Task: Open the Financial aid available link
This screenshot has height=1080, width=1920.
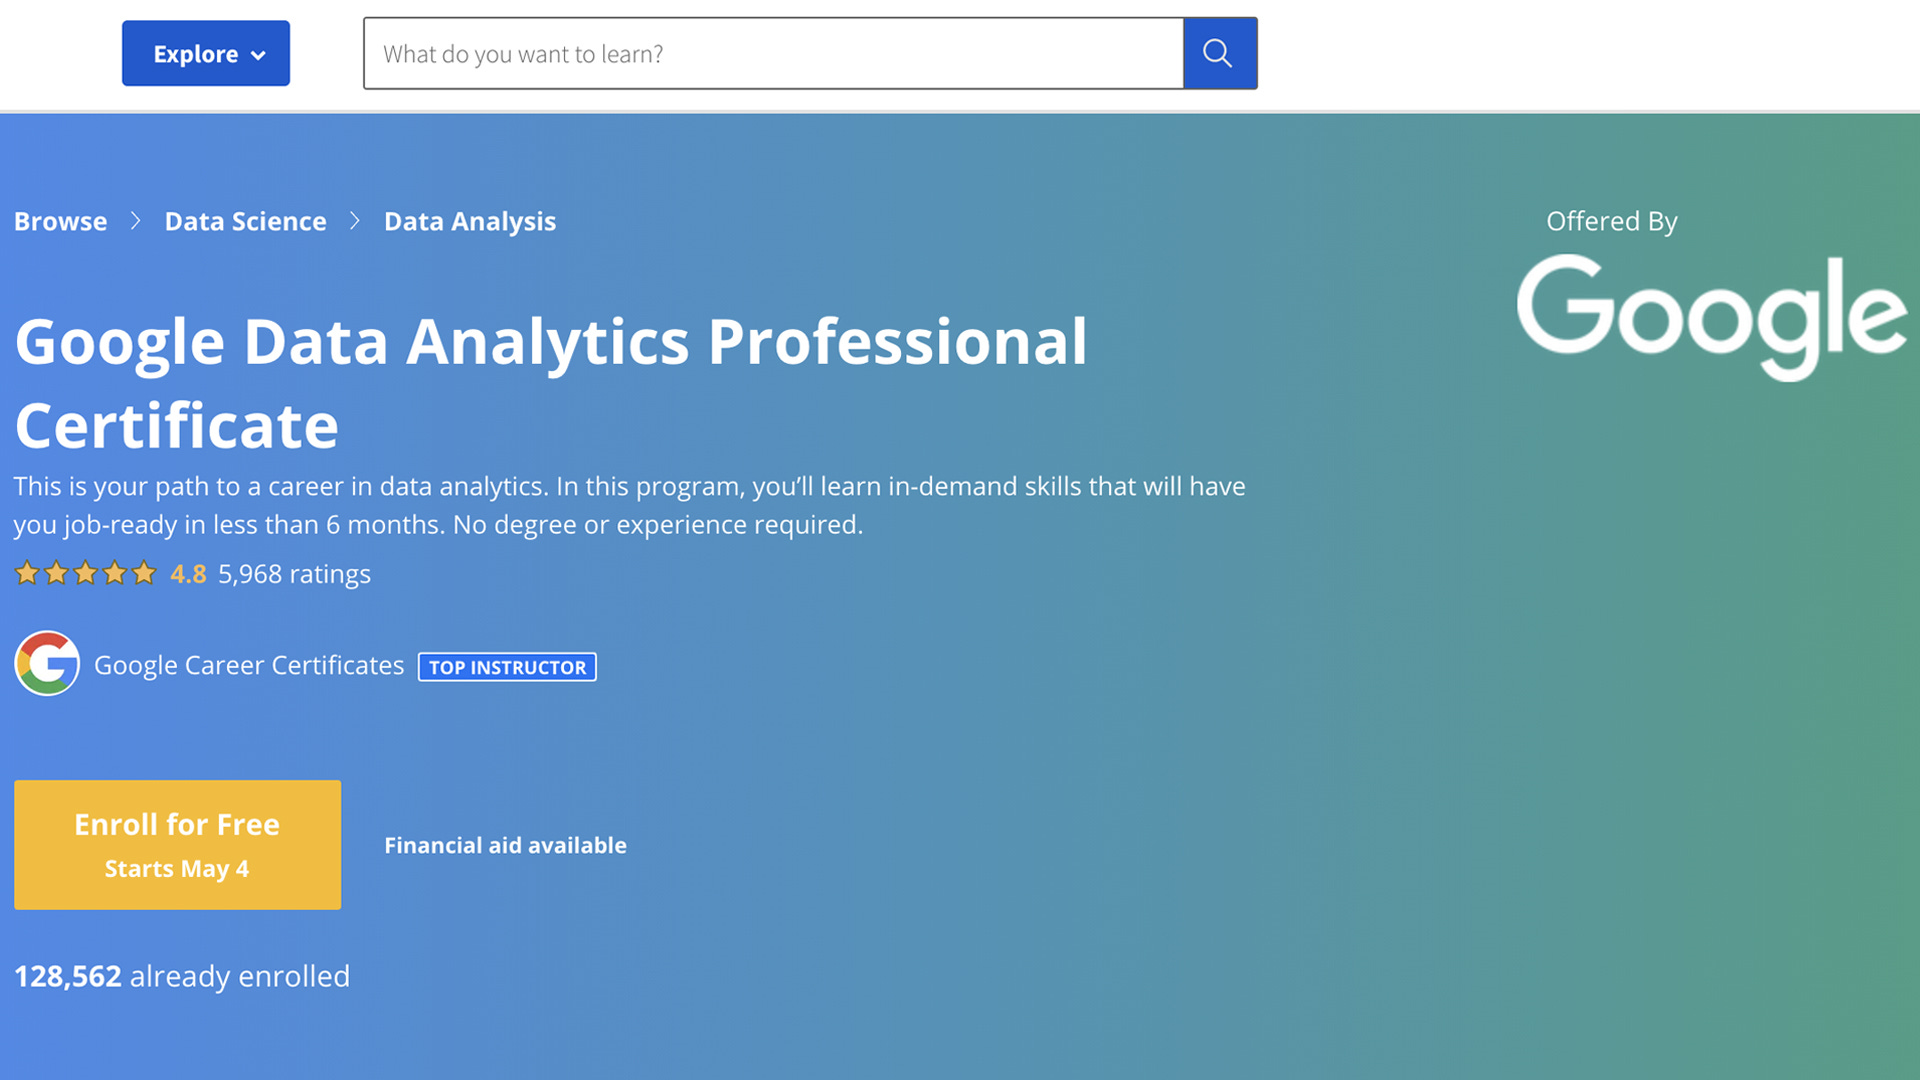Action: pyautogui.click(x=506, y=845)
